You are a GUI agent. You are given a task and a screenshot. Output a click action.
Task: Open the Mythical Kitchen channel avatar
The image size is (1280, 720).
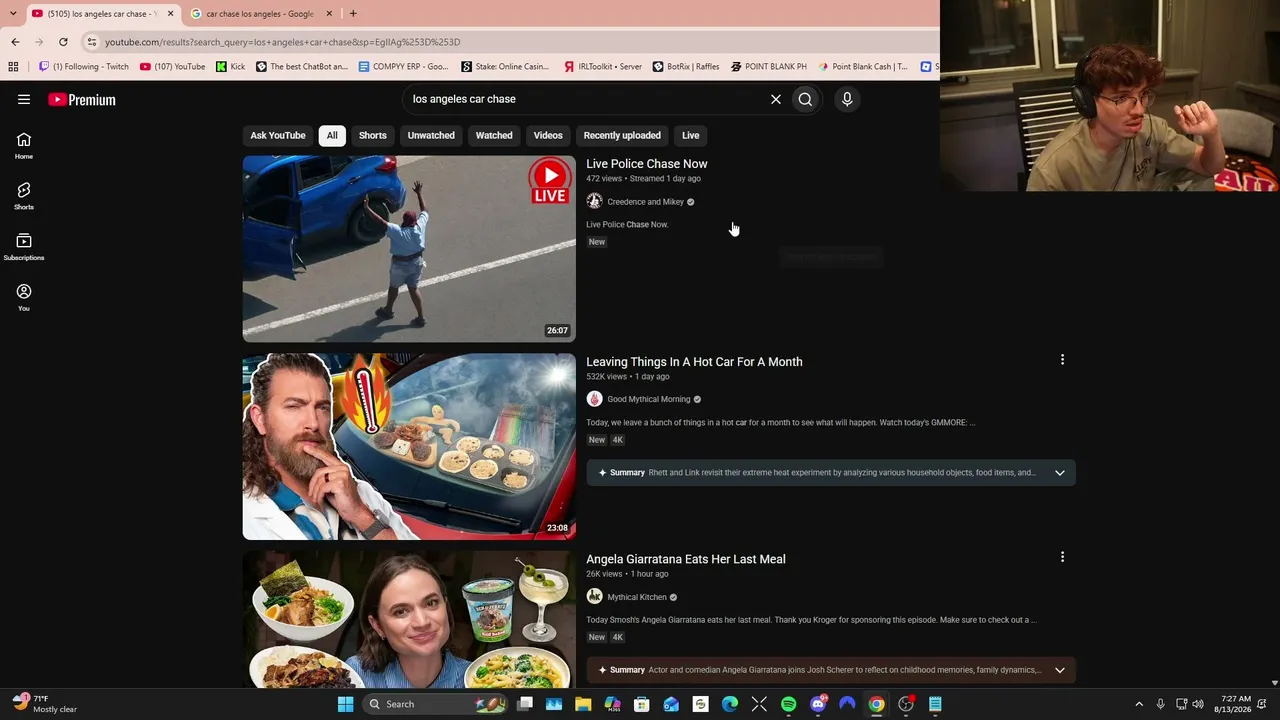pos(594,597)
